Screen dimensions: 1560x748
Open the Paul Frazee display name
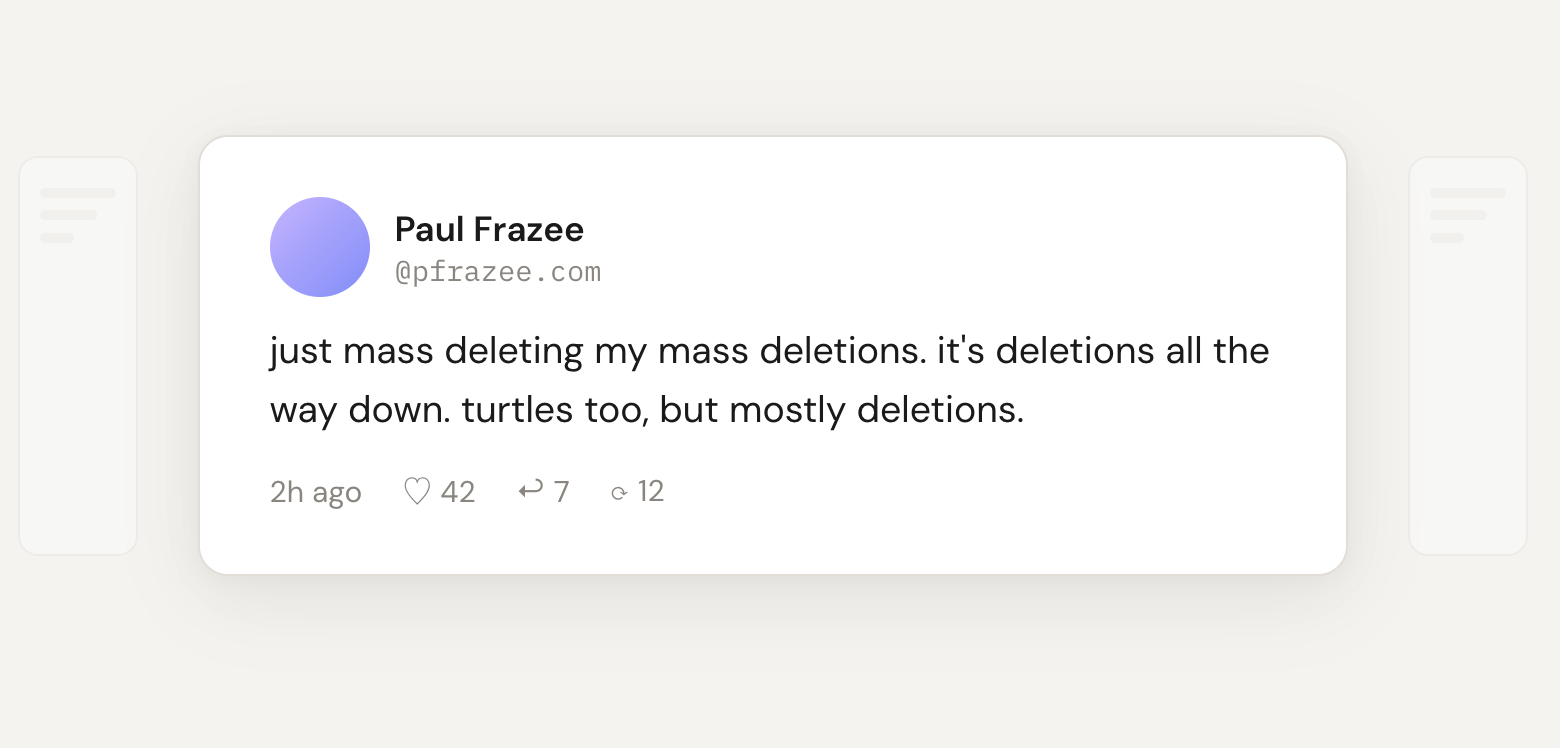(x=489, y=230)
